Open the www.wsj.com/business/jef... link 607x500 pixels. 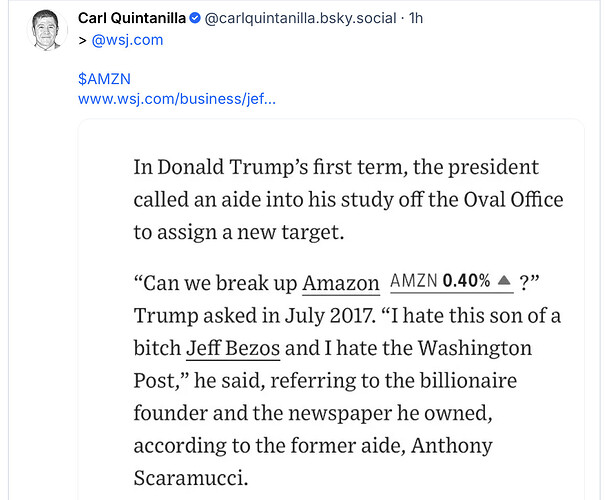pyautogui.click(x=177, y=99)
